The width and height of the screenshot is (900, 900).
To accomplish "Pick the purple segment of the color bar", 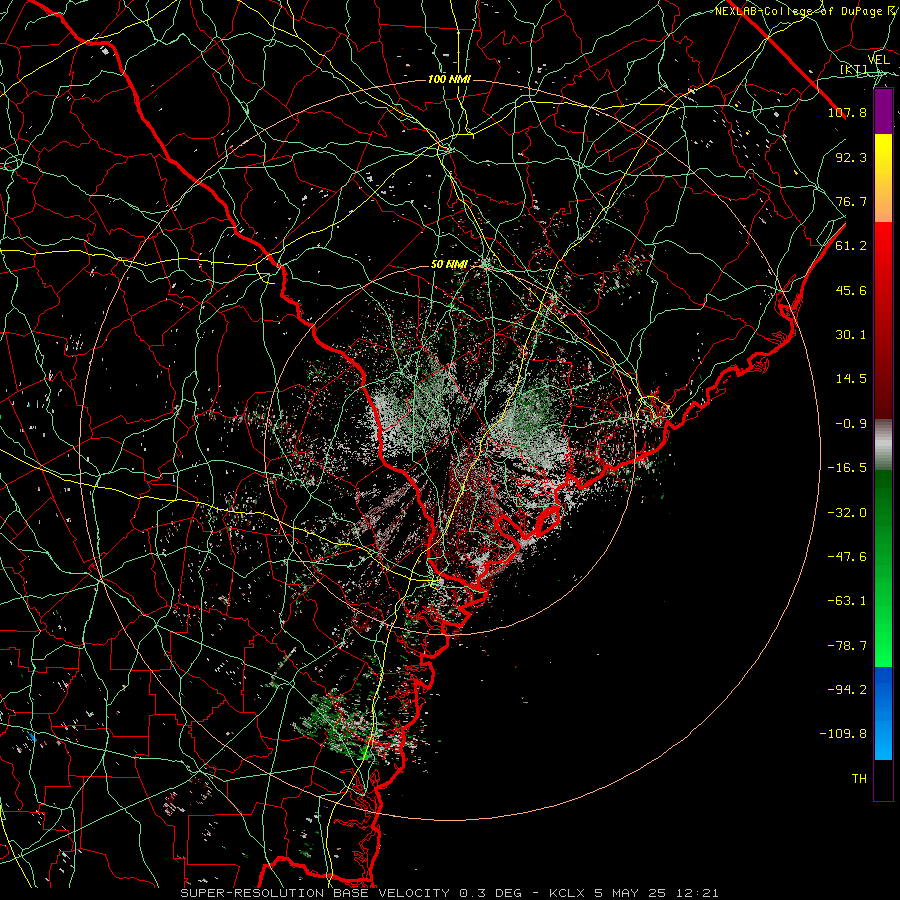I will point(883,112).
